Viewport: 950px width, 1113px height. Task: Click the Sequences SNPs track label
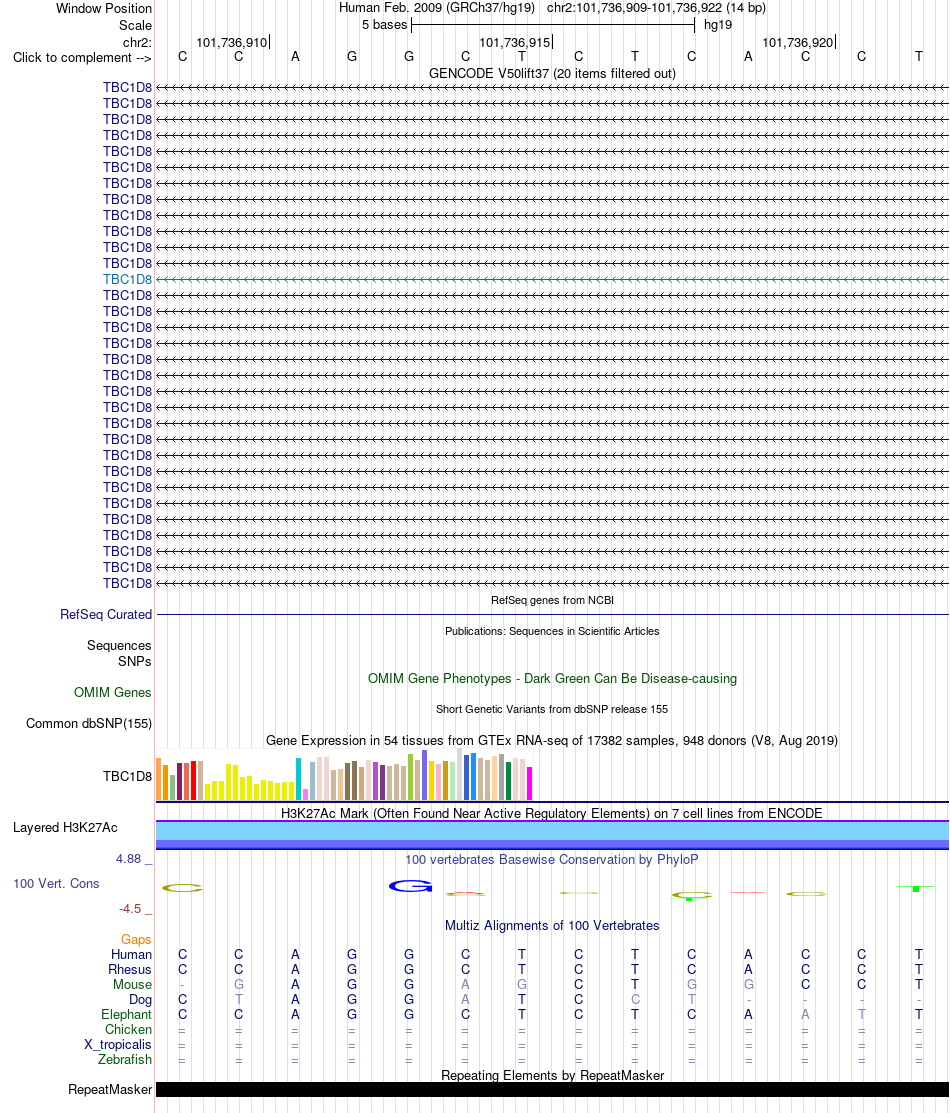tap(119, 653)
